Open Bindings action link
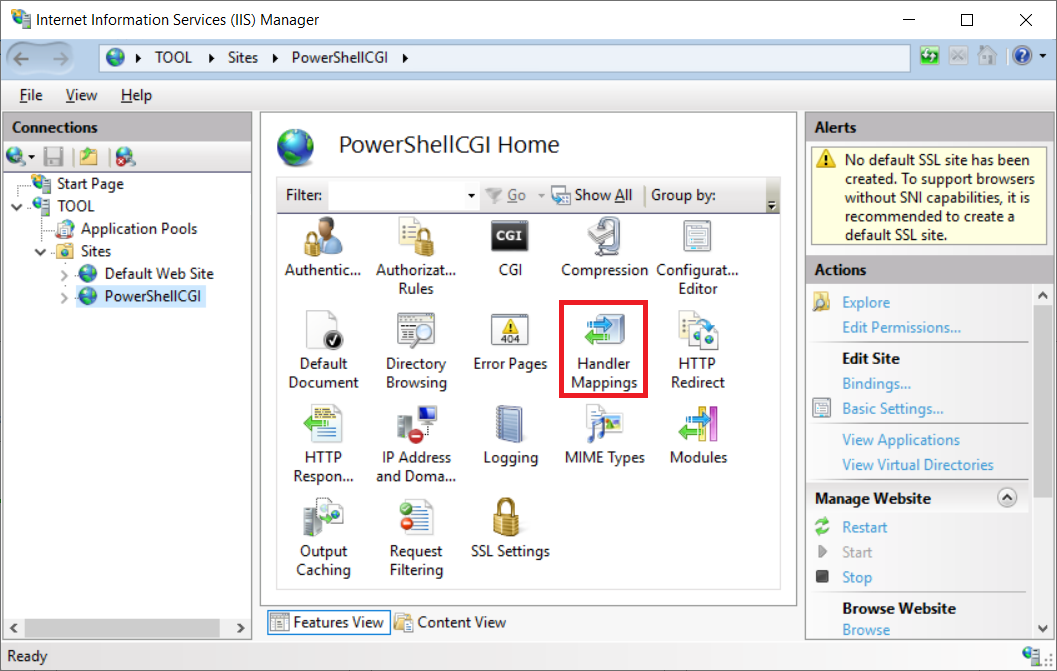This screenshot has width=1057, height=671. coord(876,383)
